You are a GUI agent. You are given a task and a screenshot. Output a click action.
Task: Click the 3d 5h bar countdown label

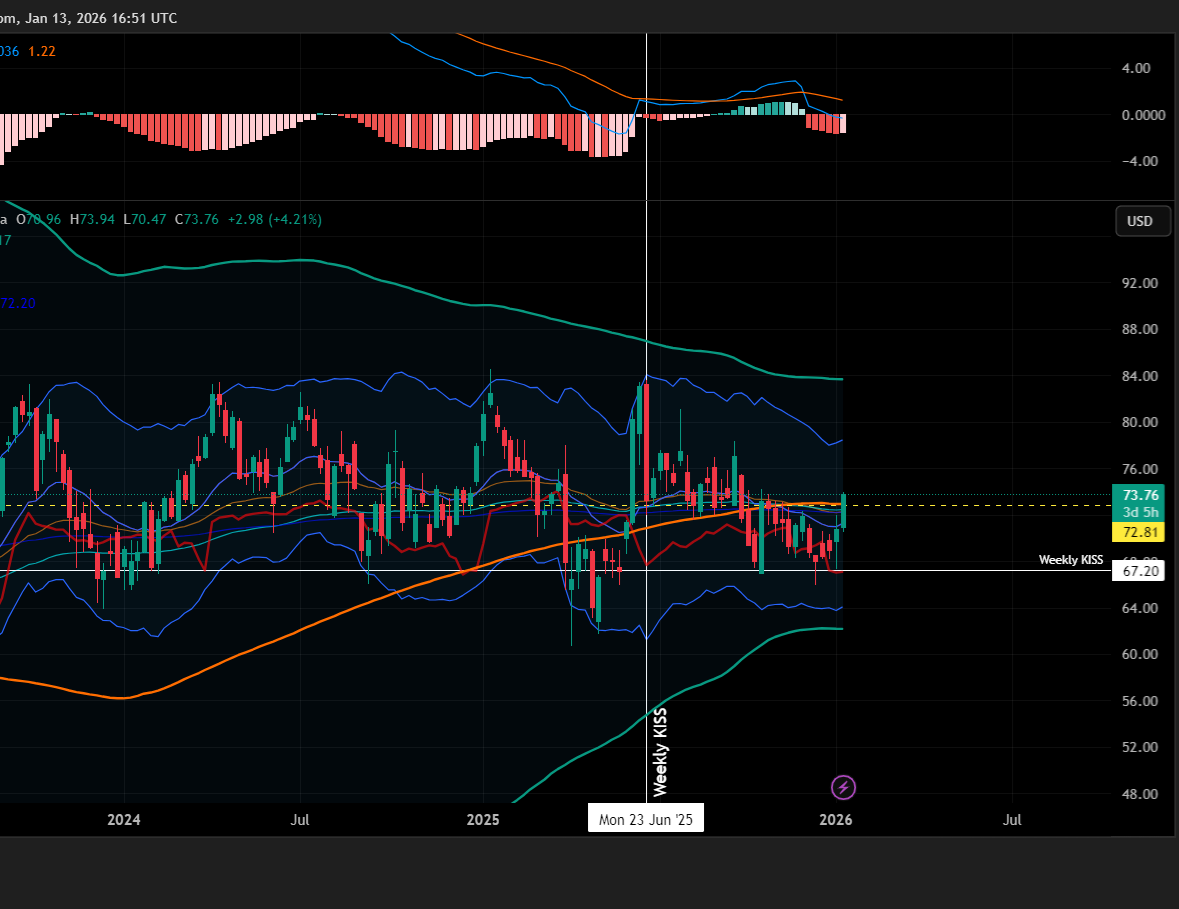[1140, 512]
